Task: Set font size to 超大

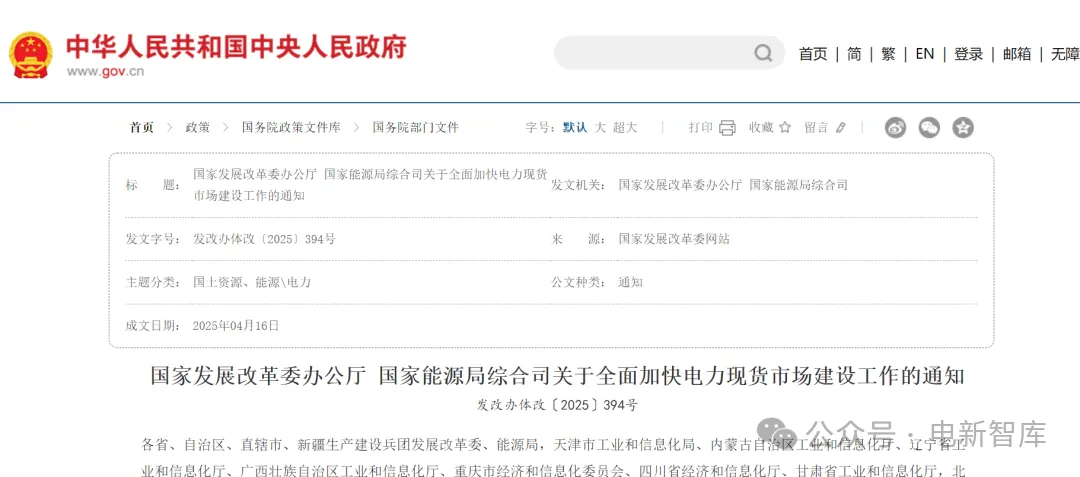Action: [x=625, y=127]
